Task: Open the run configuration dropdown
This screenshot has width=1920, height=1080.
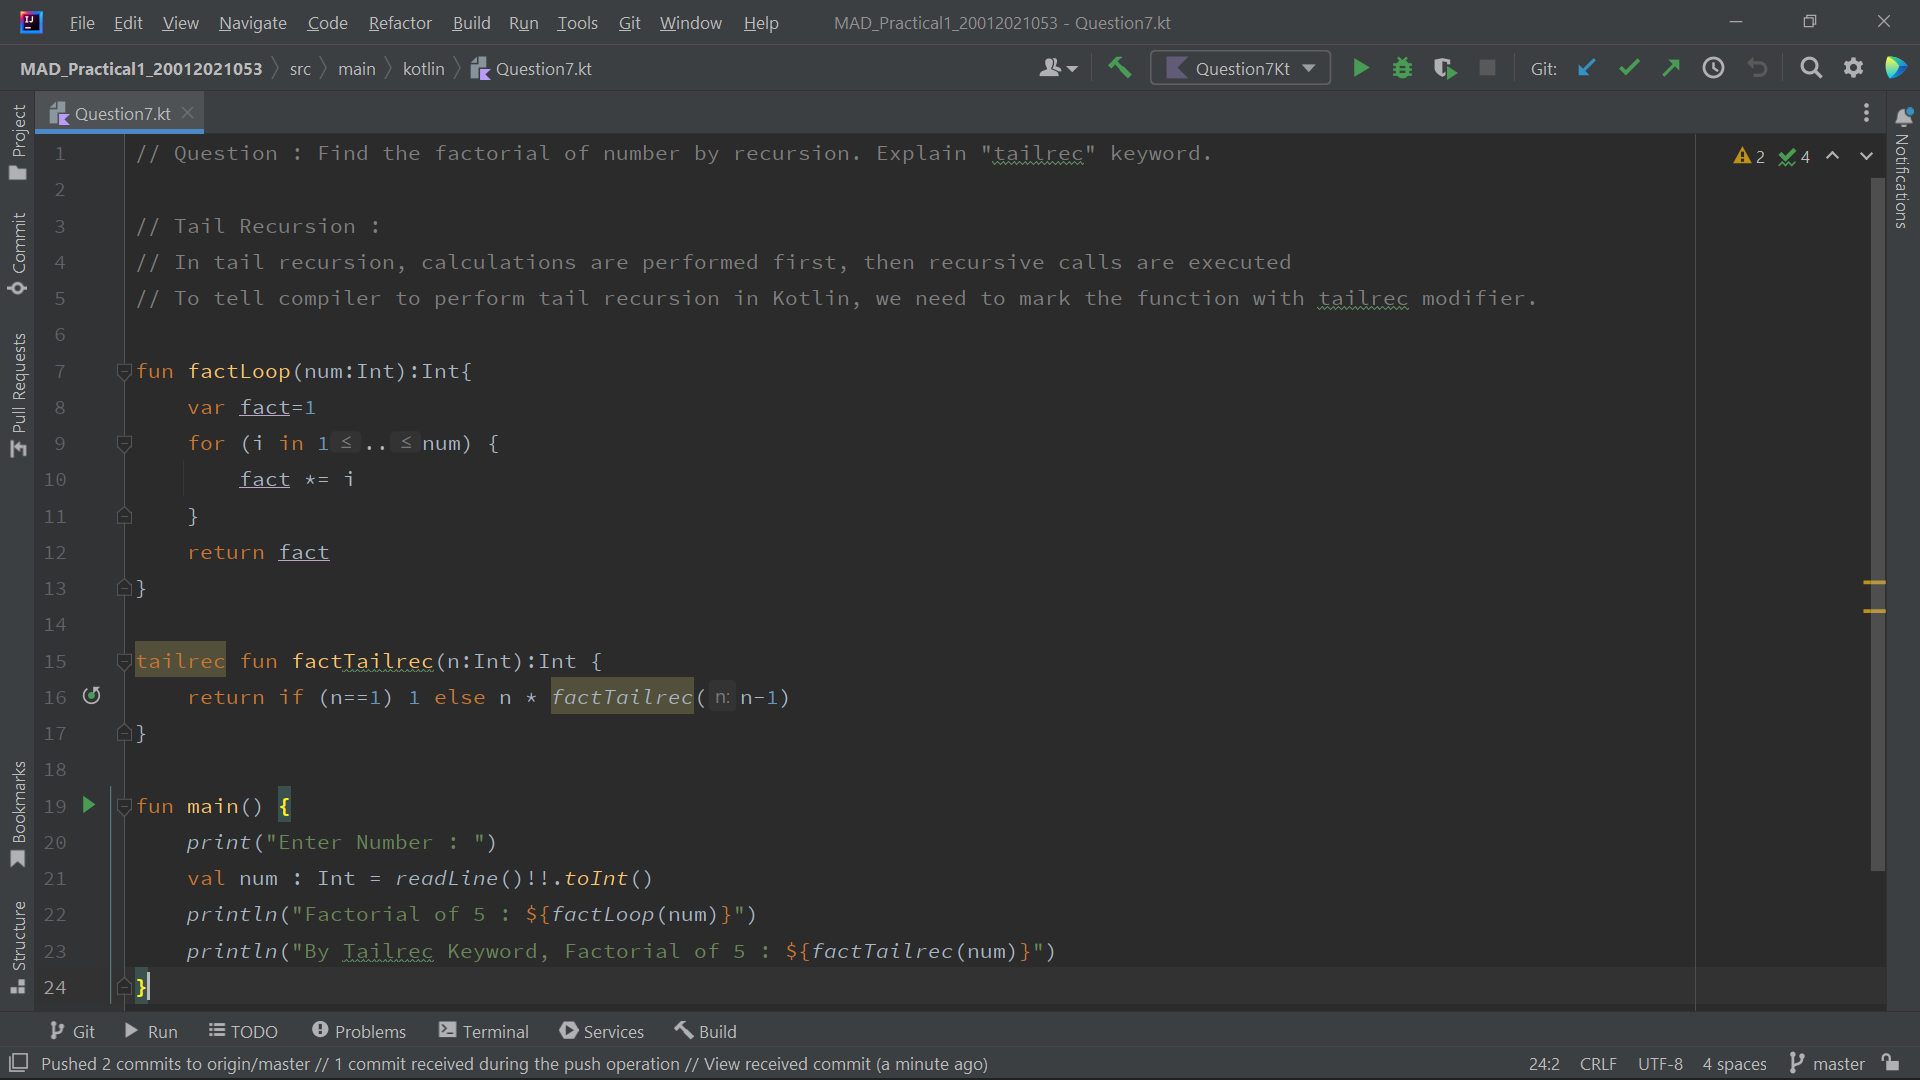Action: 1240,68
